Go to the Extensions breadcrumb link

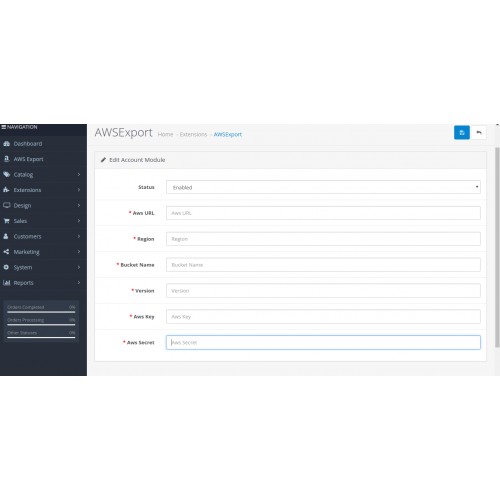193,134
